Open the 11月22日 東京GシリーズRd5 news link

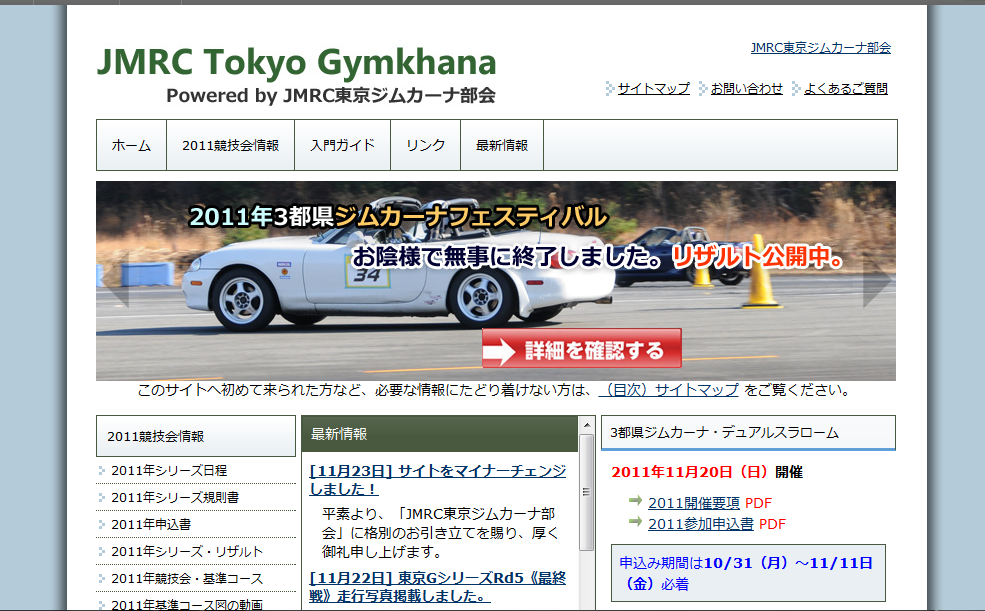click(438, 587)
